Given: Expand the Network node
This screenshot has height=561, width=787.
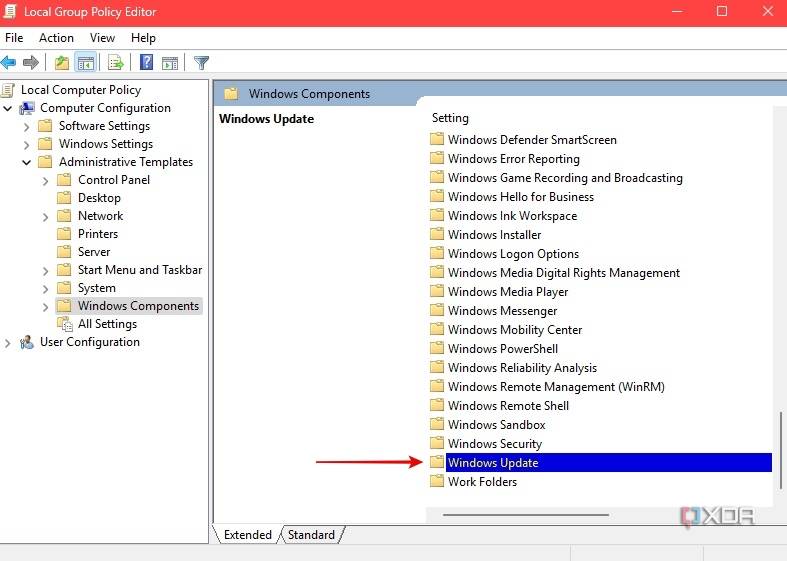Looking at the screenshot, I should click(x=46, y=217).
